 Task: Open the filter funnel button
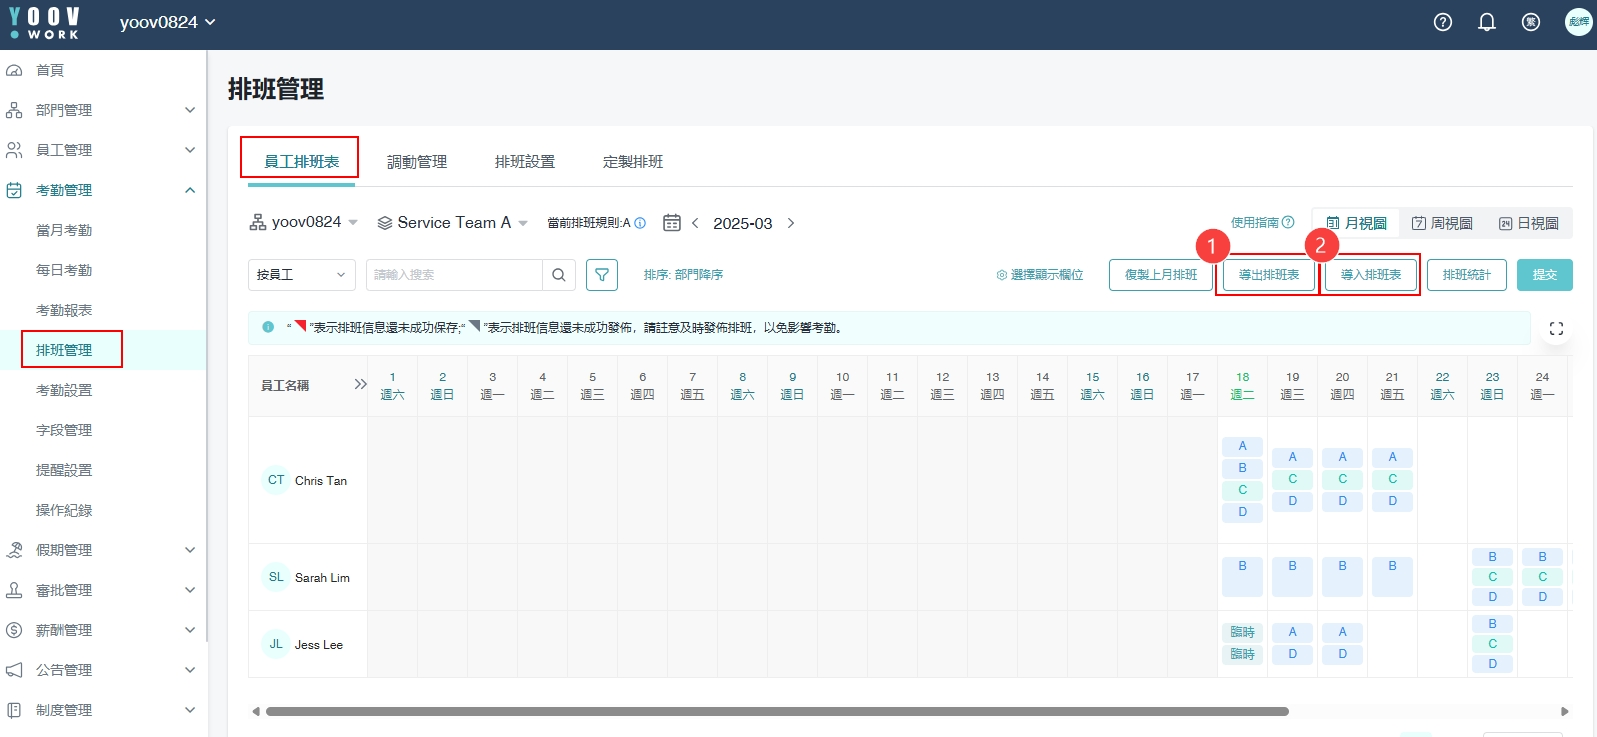pos(602,275)
